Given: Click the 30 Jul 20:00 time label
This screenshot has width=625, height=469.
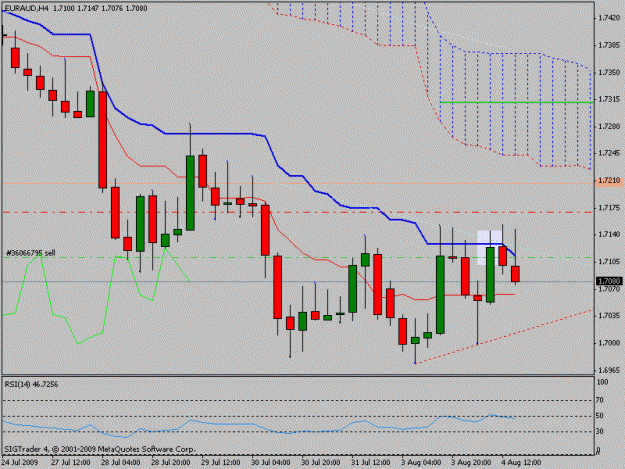Looking at the screenshot, I should click(x=320, y=463).
